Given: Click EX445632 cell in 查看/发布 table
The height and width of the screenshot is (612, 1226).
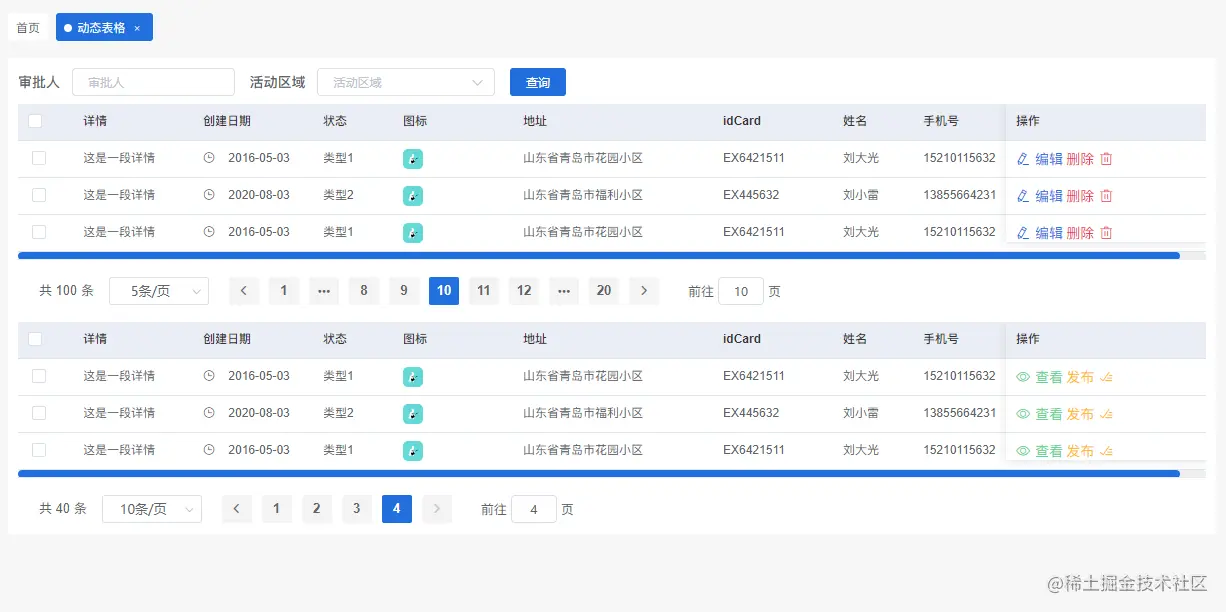Looking at the screenshot, I should tap(751, 413).
